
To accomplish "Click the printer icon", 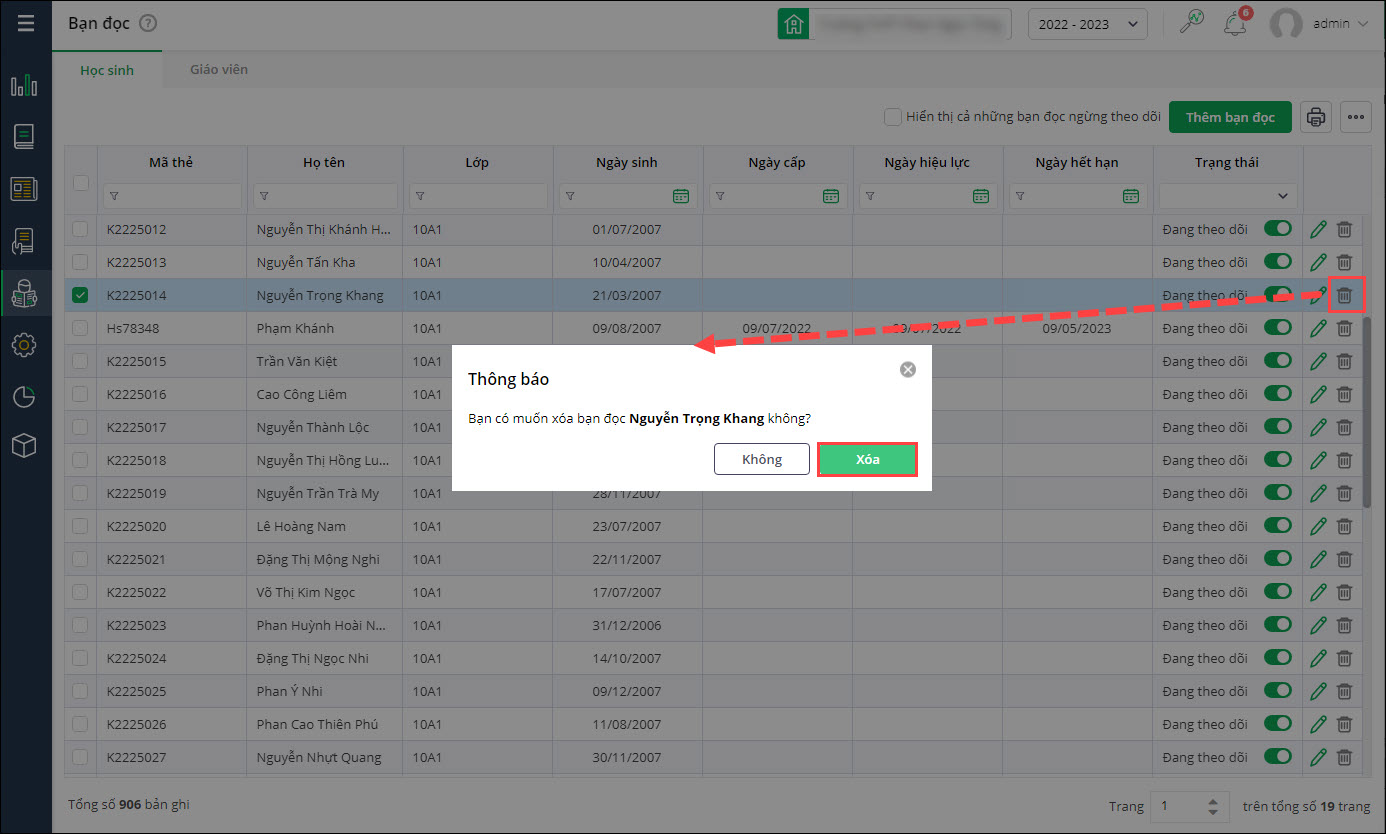I will click(x=1316, y=118).
